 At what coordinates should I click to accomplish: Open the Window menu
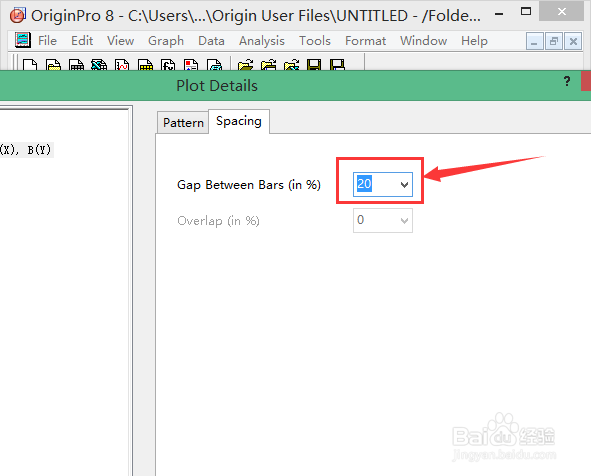pos(423,41)
